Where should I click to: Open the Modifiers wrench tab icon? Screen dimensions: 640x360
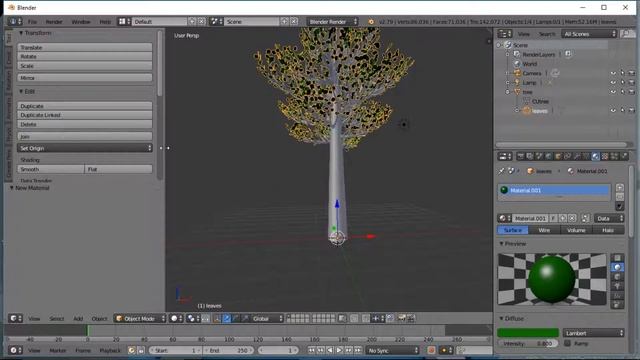pyautogui.click(x=577, y=156)
